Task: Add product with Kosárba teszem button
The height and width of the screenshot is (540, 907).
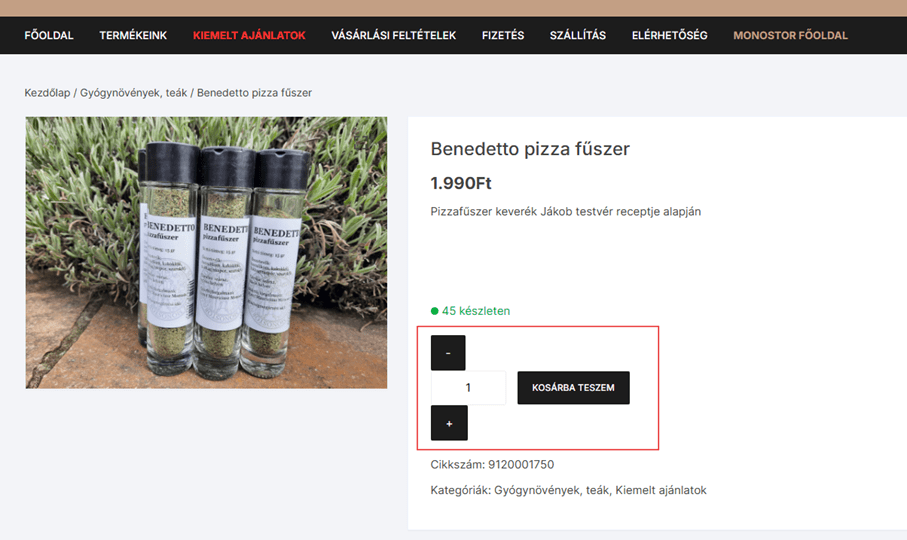Action: coord(573,387)
